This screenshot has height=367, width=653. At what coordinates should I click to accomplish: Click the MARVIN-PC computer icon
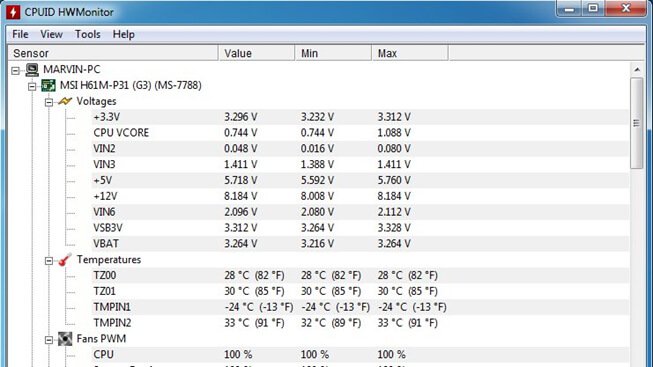pyautogui.click(x=32, y=70)
